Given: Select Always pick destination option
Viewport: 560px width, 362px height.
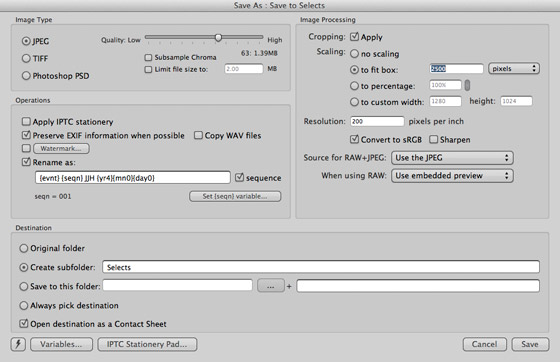Looking at the screenshot, I should click(24, 306).
